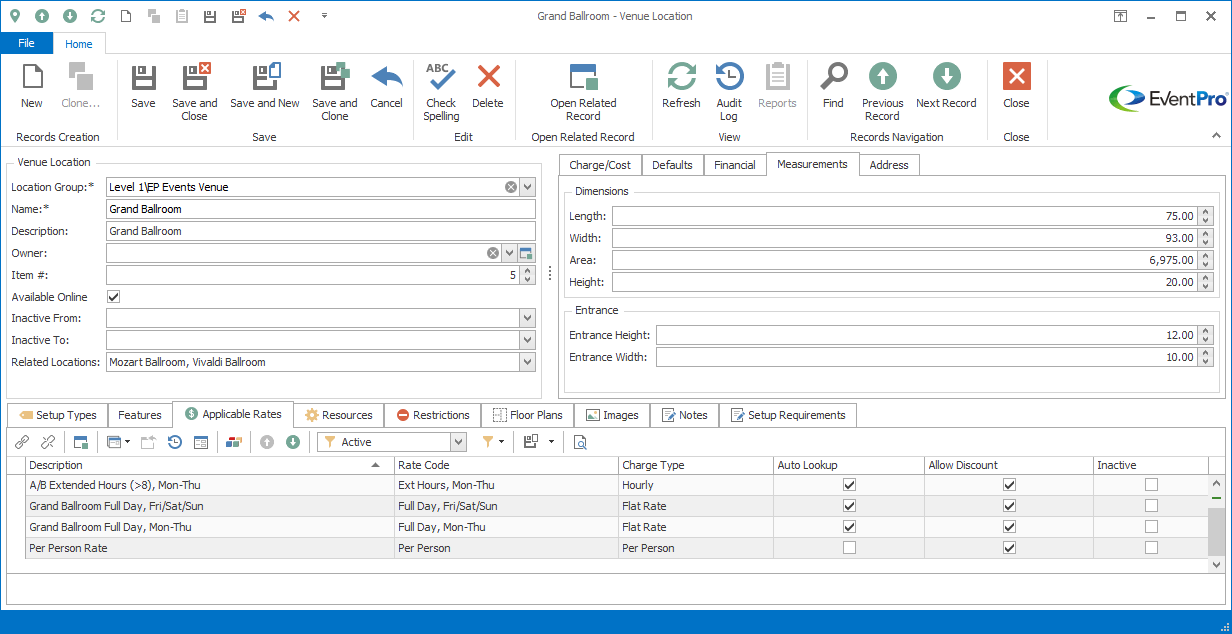Open Customize Quick Access Toolbar dropdown
1232x634 pixels.
[x=324, y=16]
